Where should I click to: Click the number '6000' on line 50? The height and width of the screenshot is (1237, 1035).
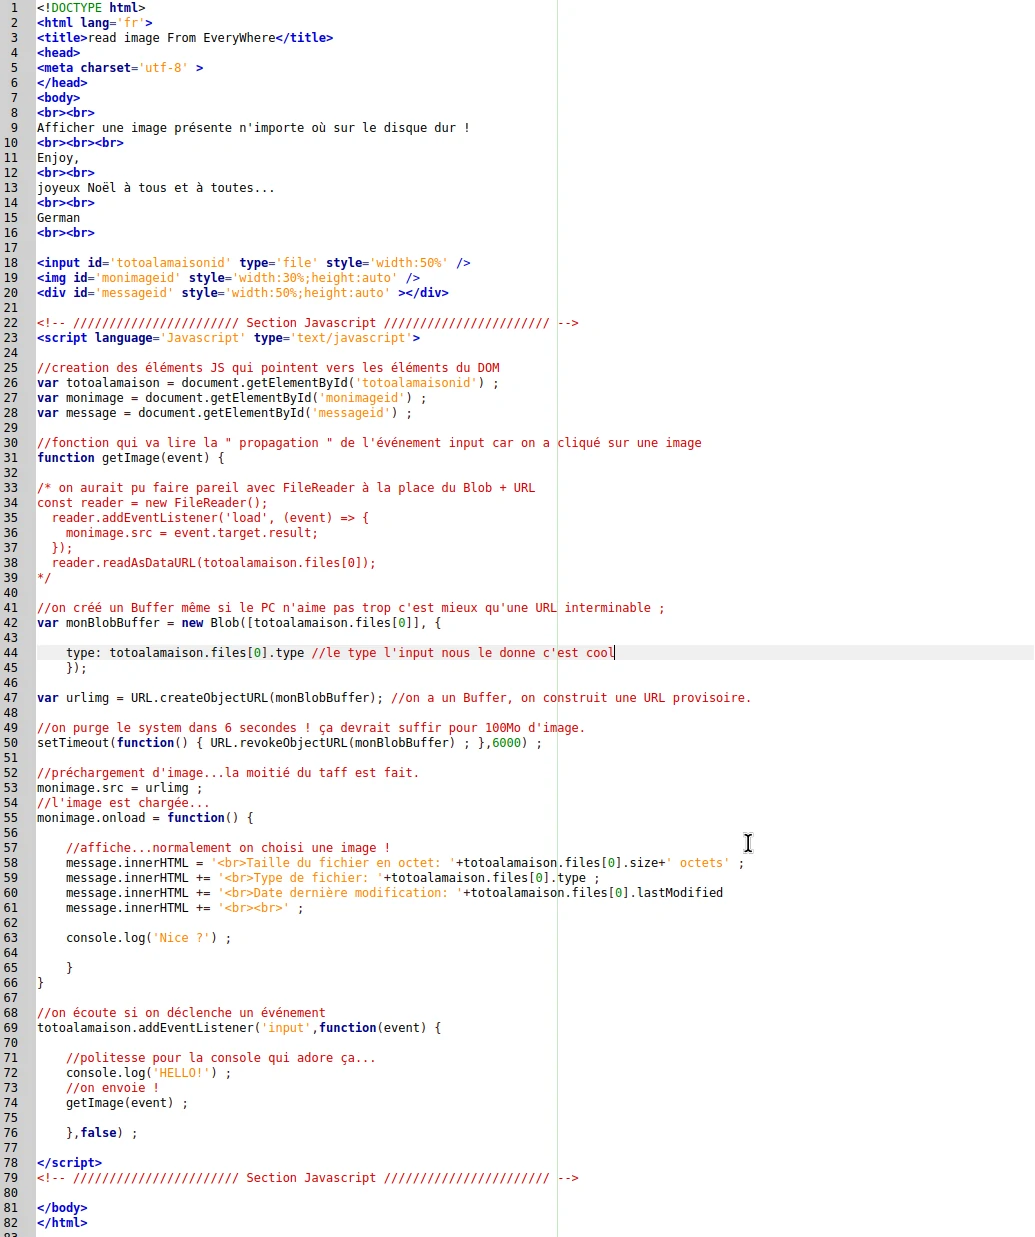coord(506,743)
